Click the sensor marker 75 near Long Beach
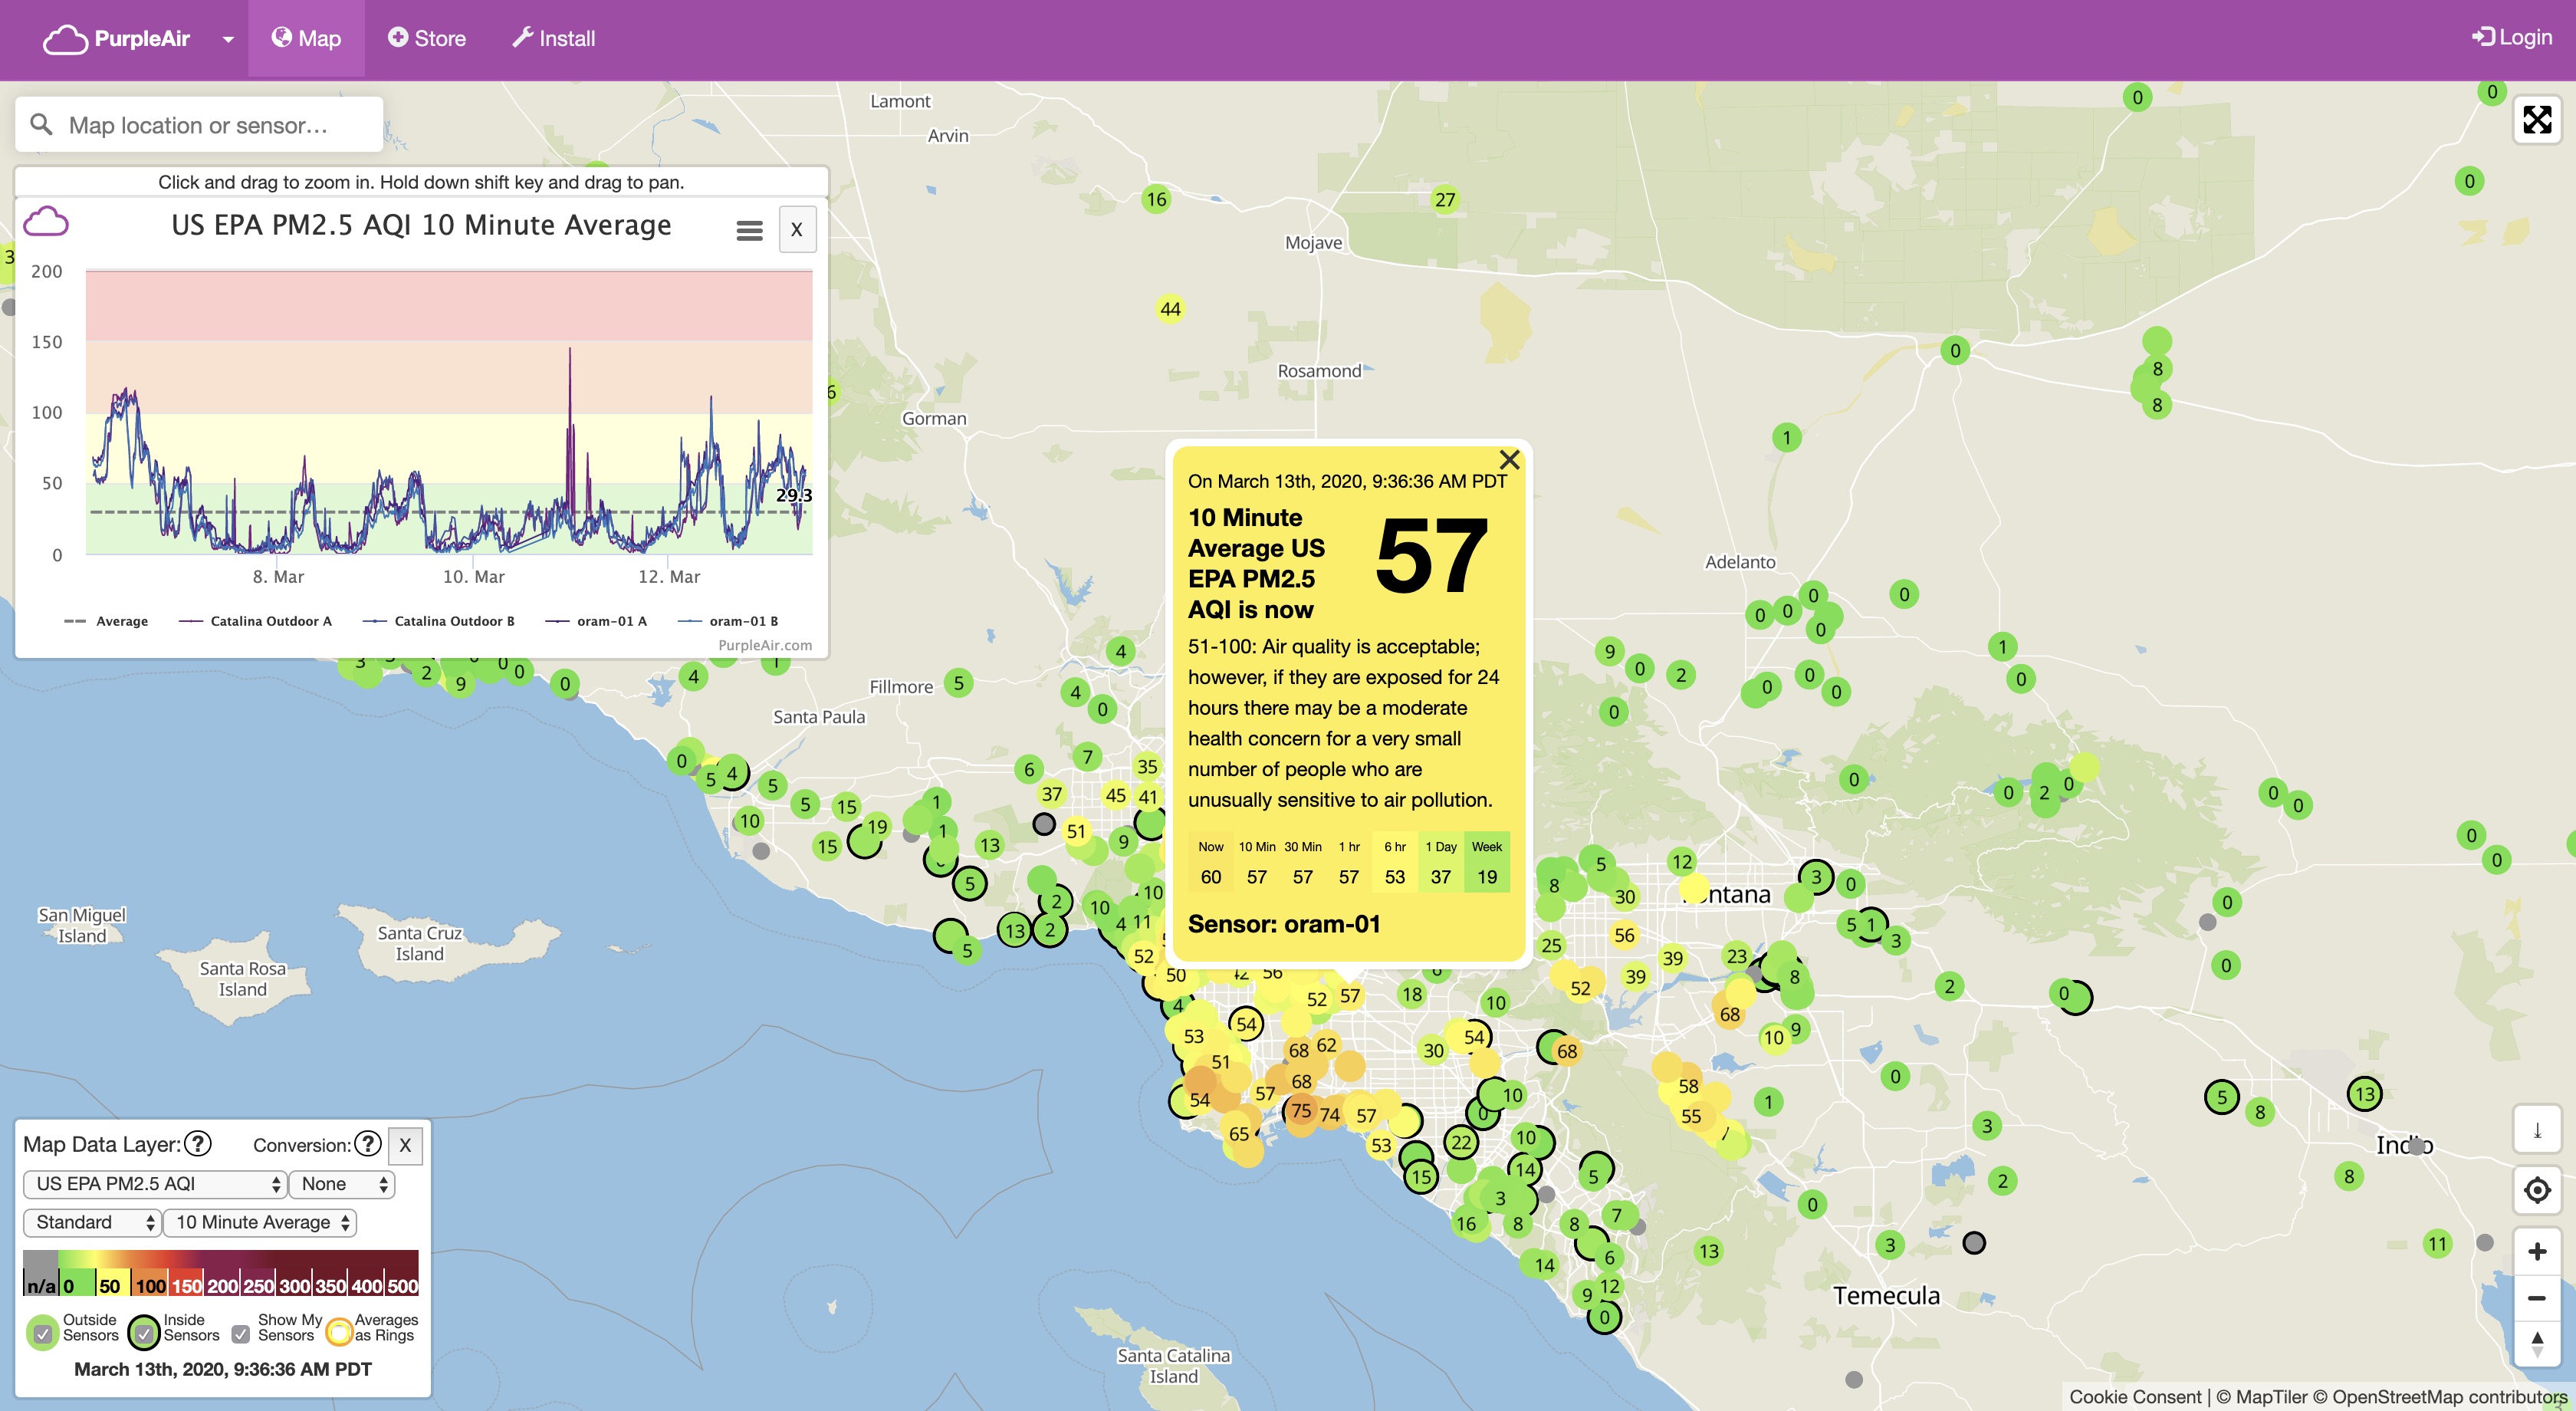The height and width of the screenshot is (1411, 2576). [x=1300, y=1110]
